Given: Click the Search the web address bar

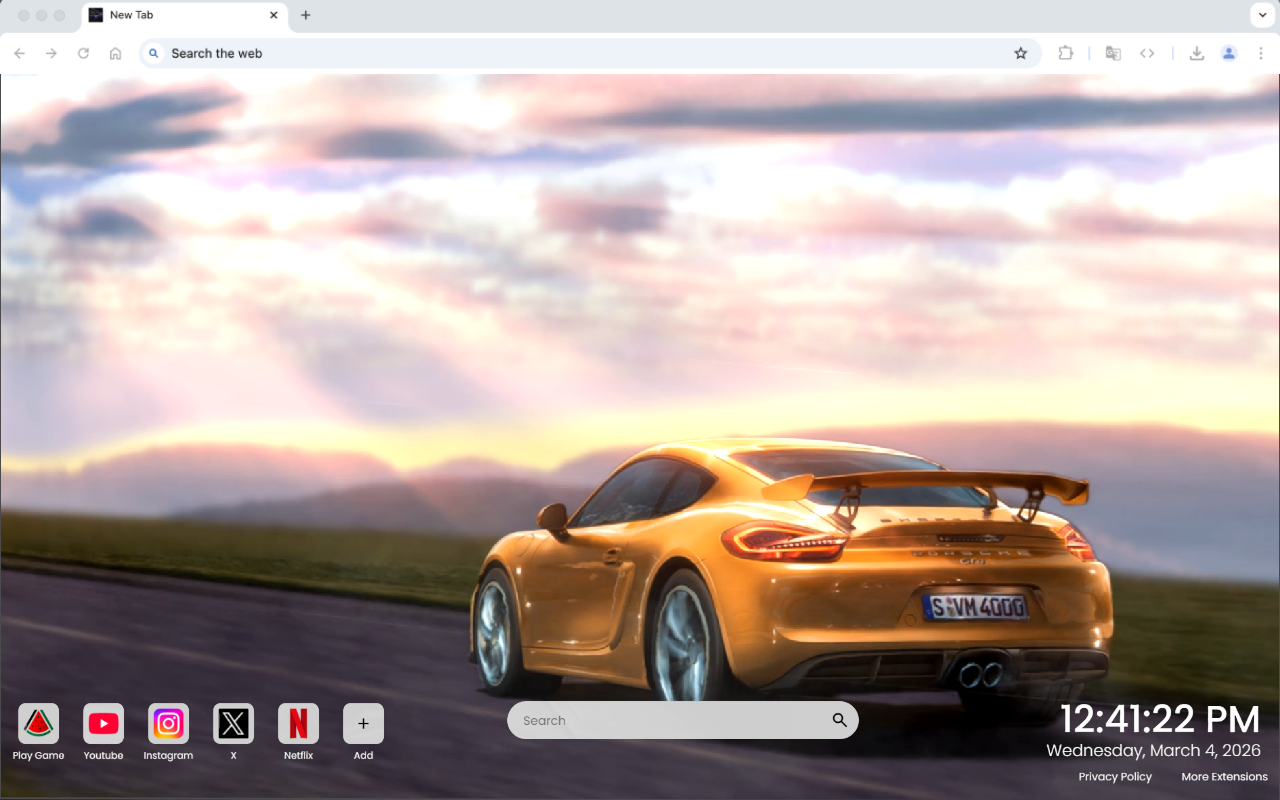Looking at the screenshot, I should [590, 53].
